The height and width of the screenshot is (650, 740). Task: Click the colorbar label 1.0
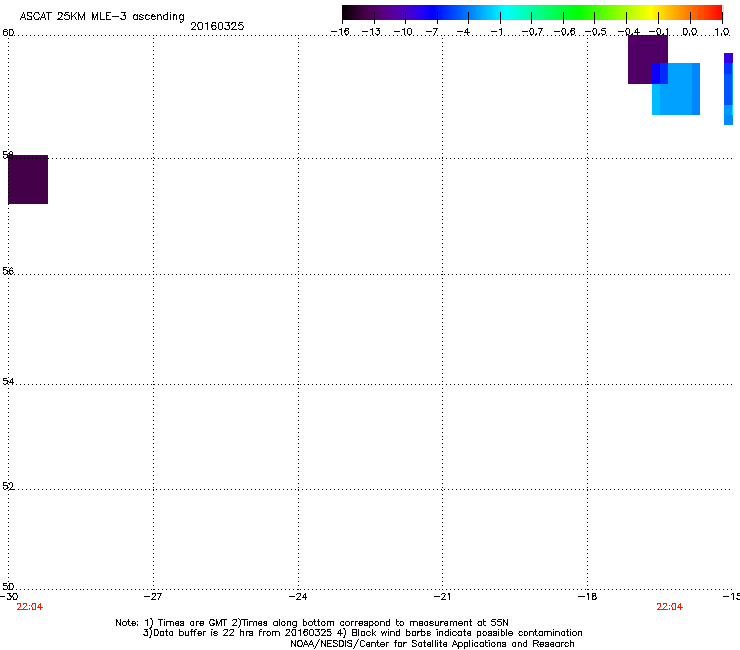click(x=722, y=32)
